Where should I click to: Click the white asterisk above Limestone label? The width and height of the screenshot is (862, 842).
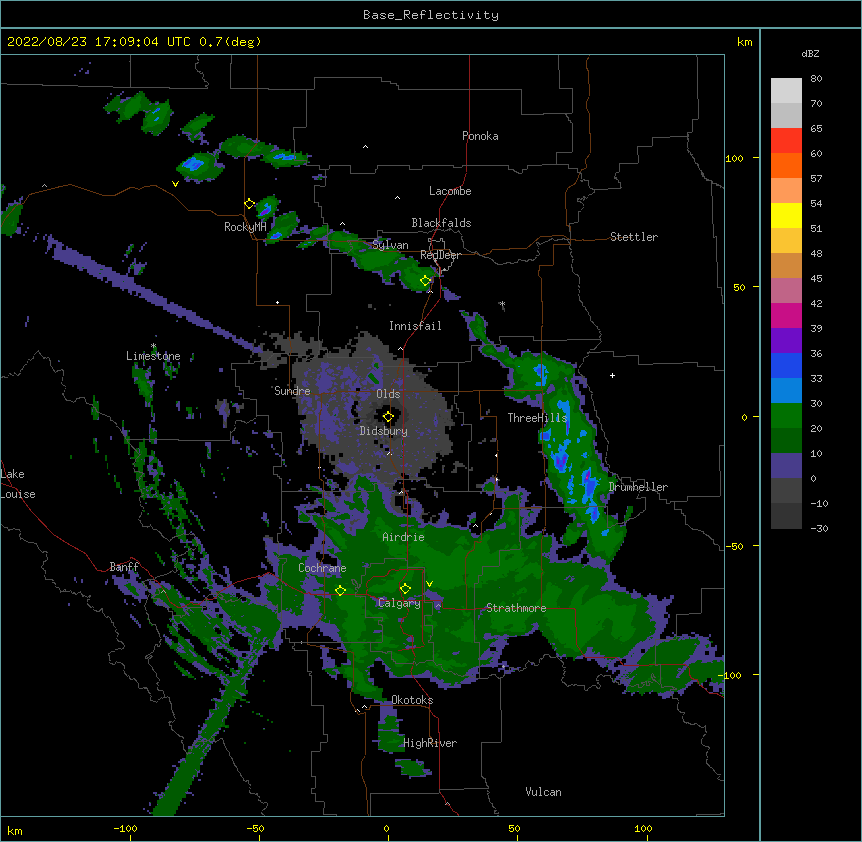153,346
